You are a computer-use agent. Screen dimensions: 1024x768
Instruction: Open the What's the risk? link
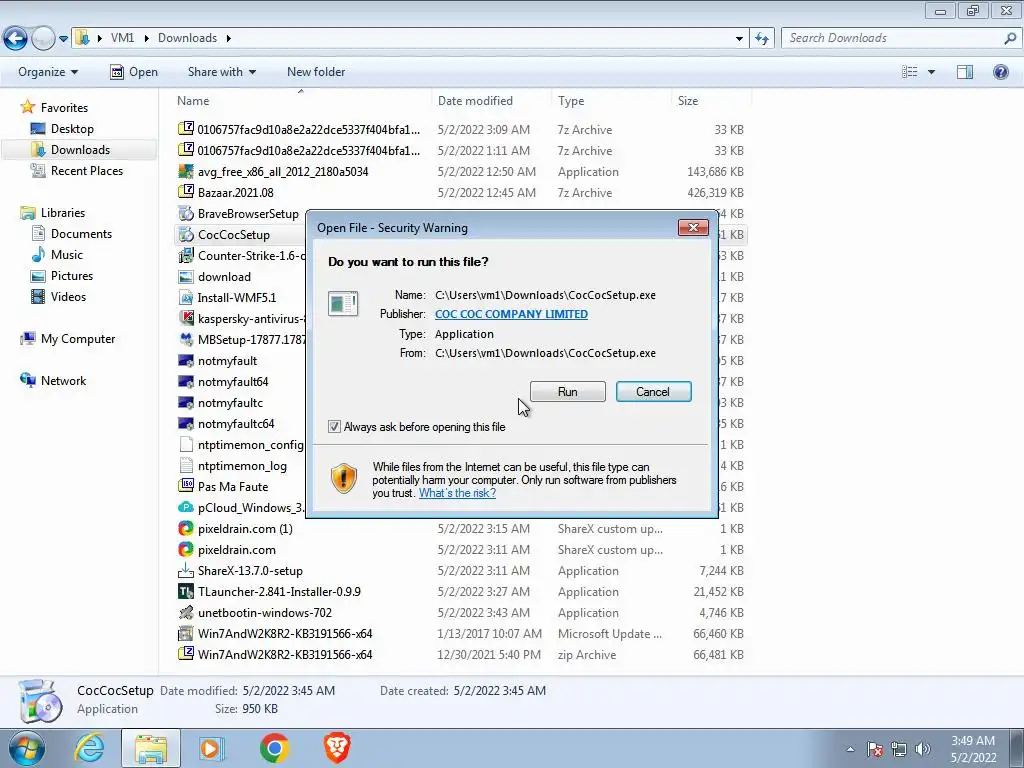pos(457,493)
